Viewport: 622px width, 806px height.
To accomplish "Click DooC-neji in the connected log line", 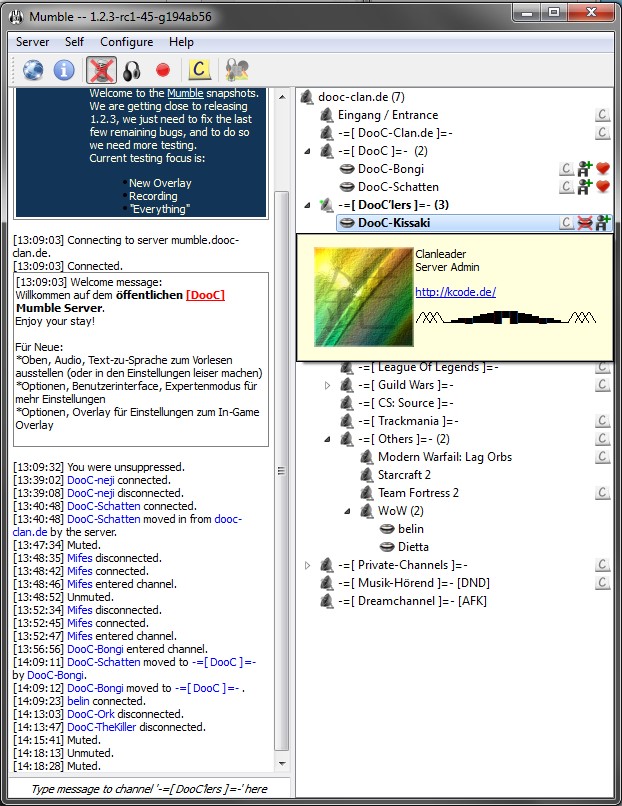I will pyautogui.click(x=90, y=480).
